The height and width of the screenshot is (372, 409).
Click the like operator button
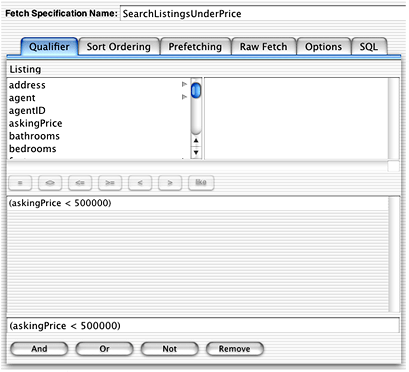(201, 183)
